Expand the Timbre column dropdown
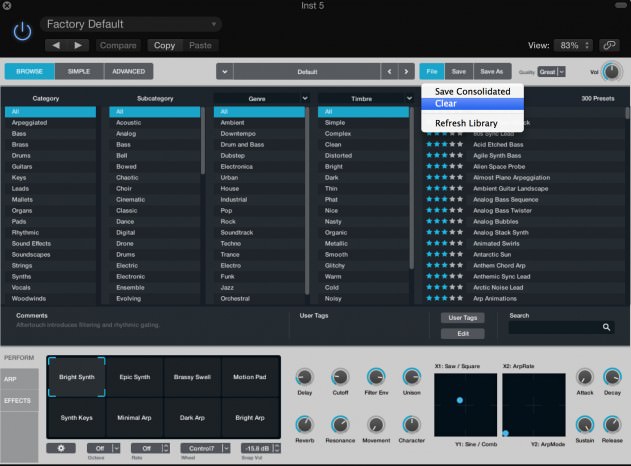The height and width of the screenshot is (466, 631). point(409,98)
